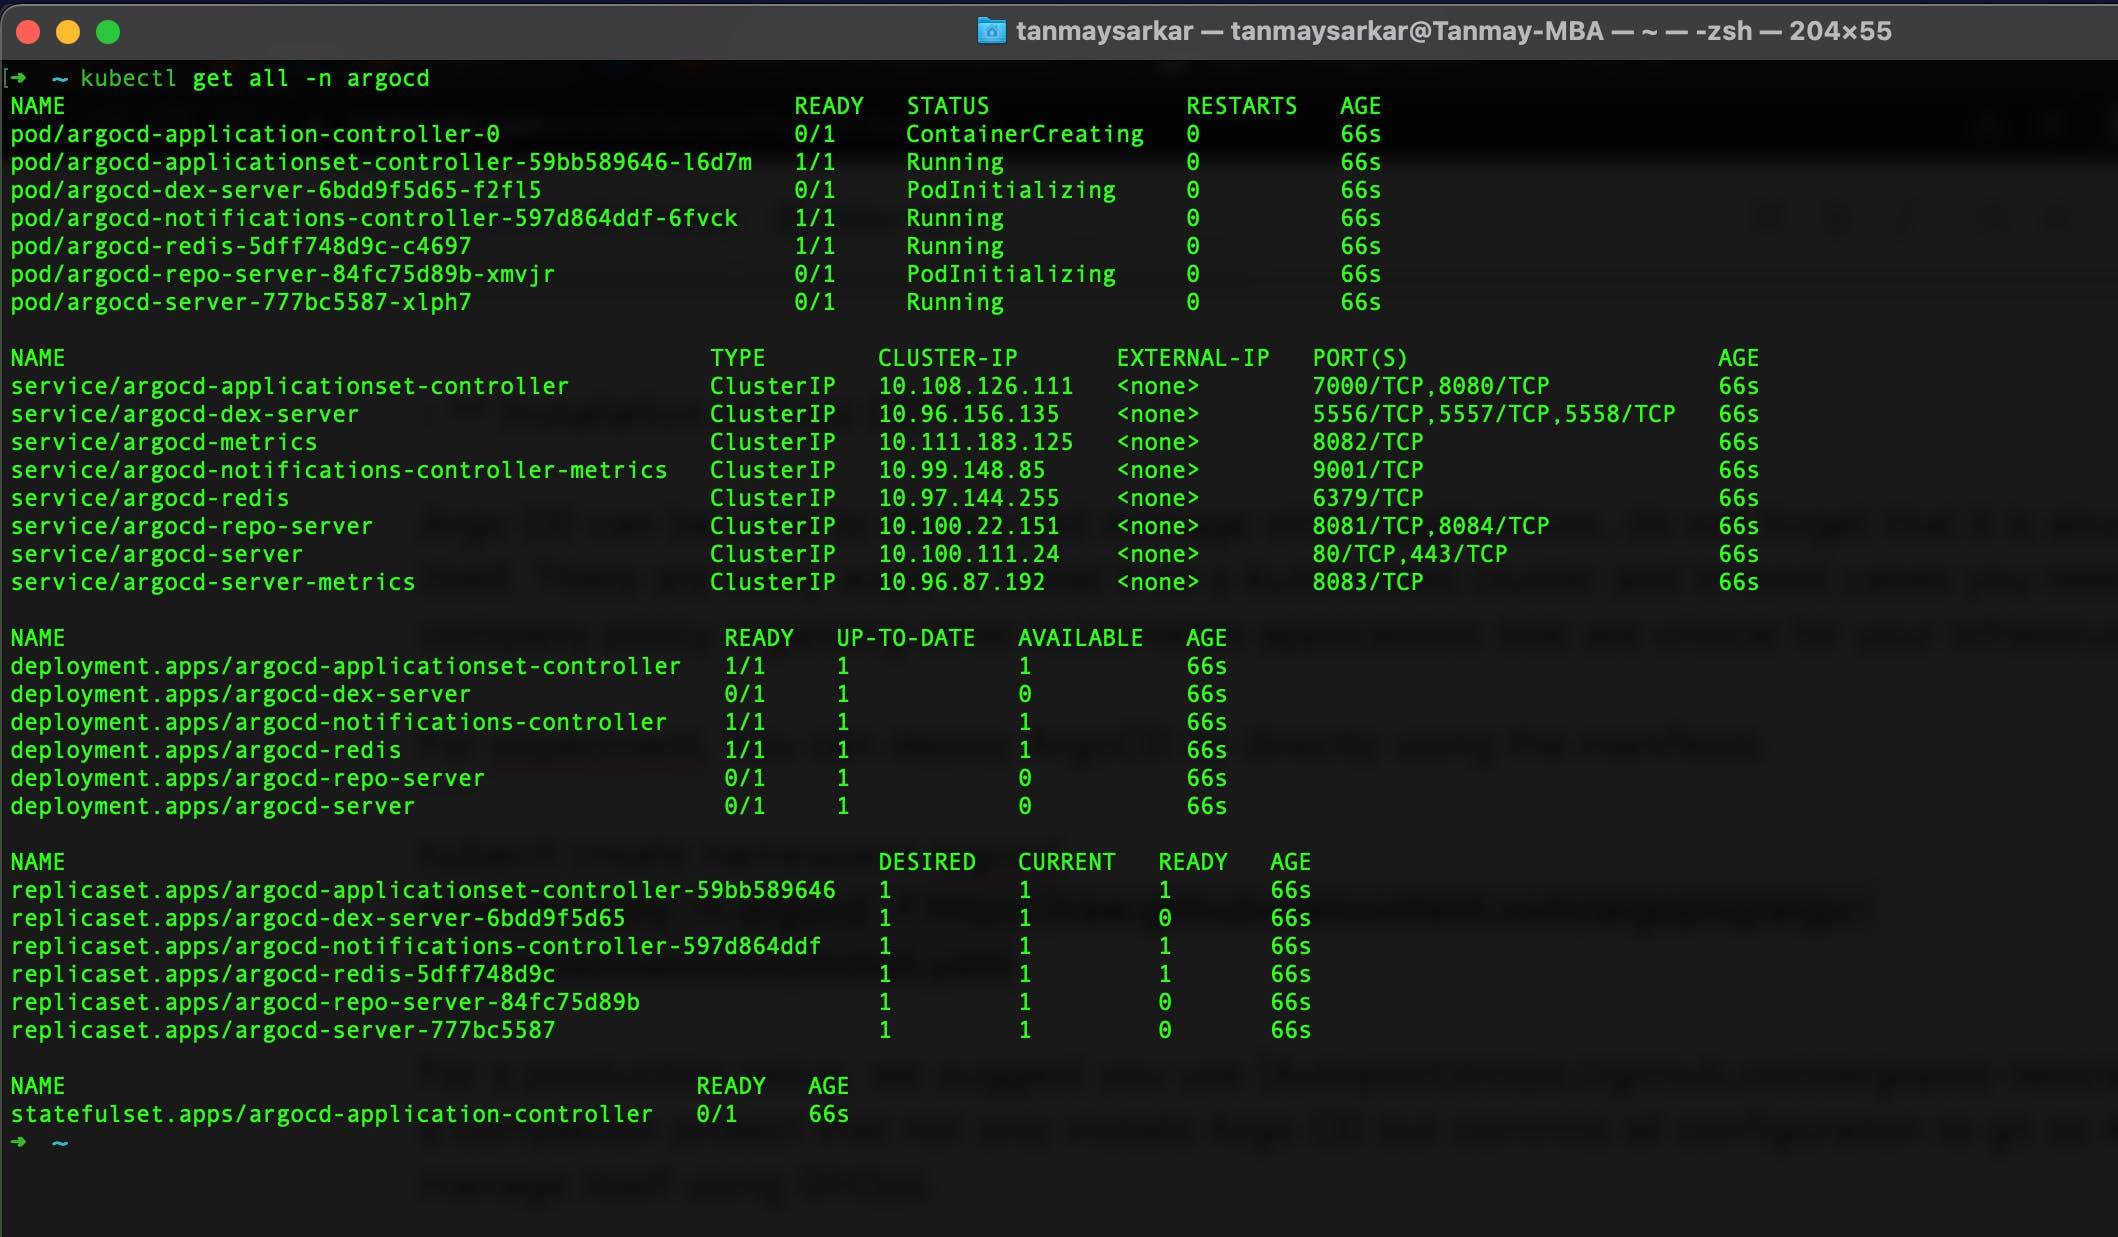Click the EXTERNAL-IP column header
This screenshot has height=1237, width=2118.
pyautogui.click(x=1192, y=358)
